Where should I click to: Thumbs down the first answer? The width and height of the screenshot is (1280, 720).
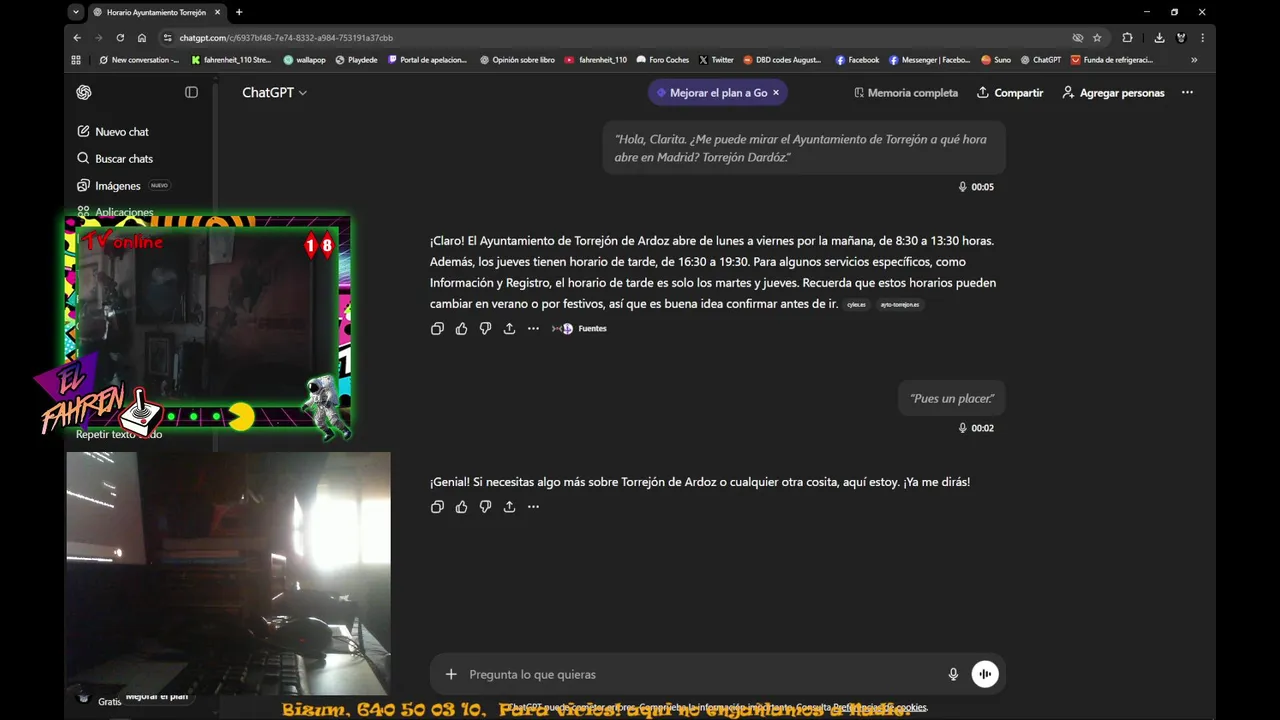pos(485,328)
